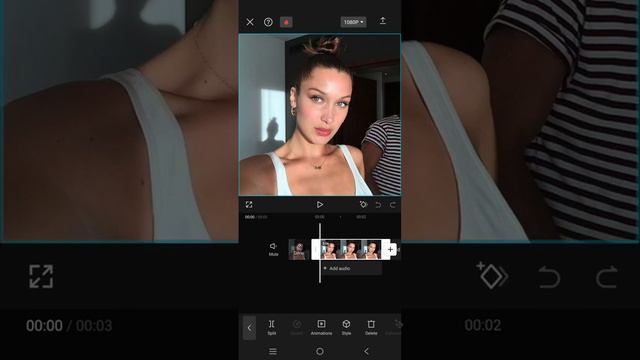Go back using the toolbar left chevron
The height and width of the screenshot is (360, 640).
tap(249, 328)
